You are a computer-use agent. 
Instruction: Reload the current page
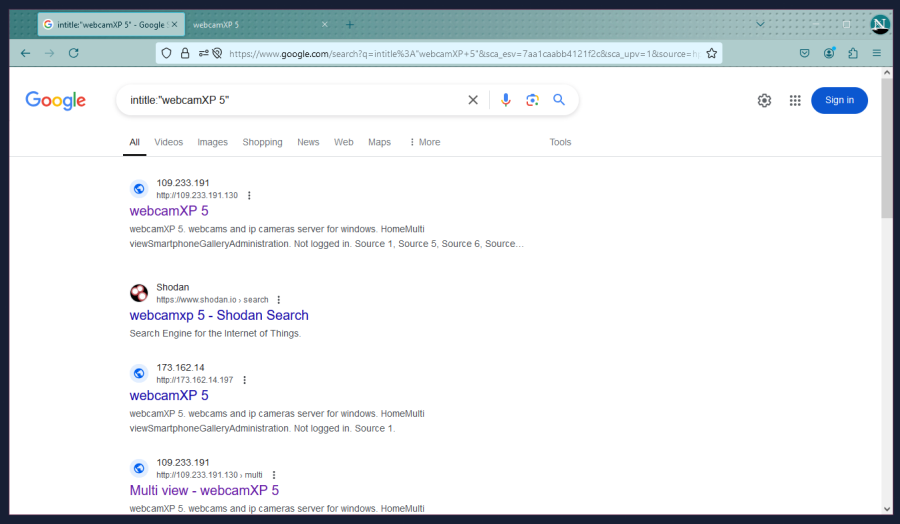pyautogui.click(x=73, y=53)
